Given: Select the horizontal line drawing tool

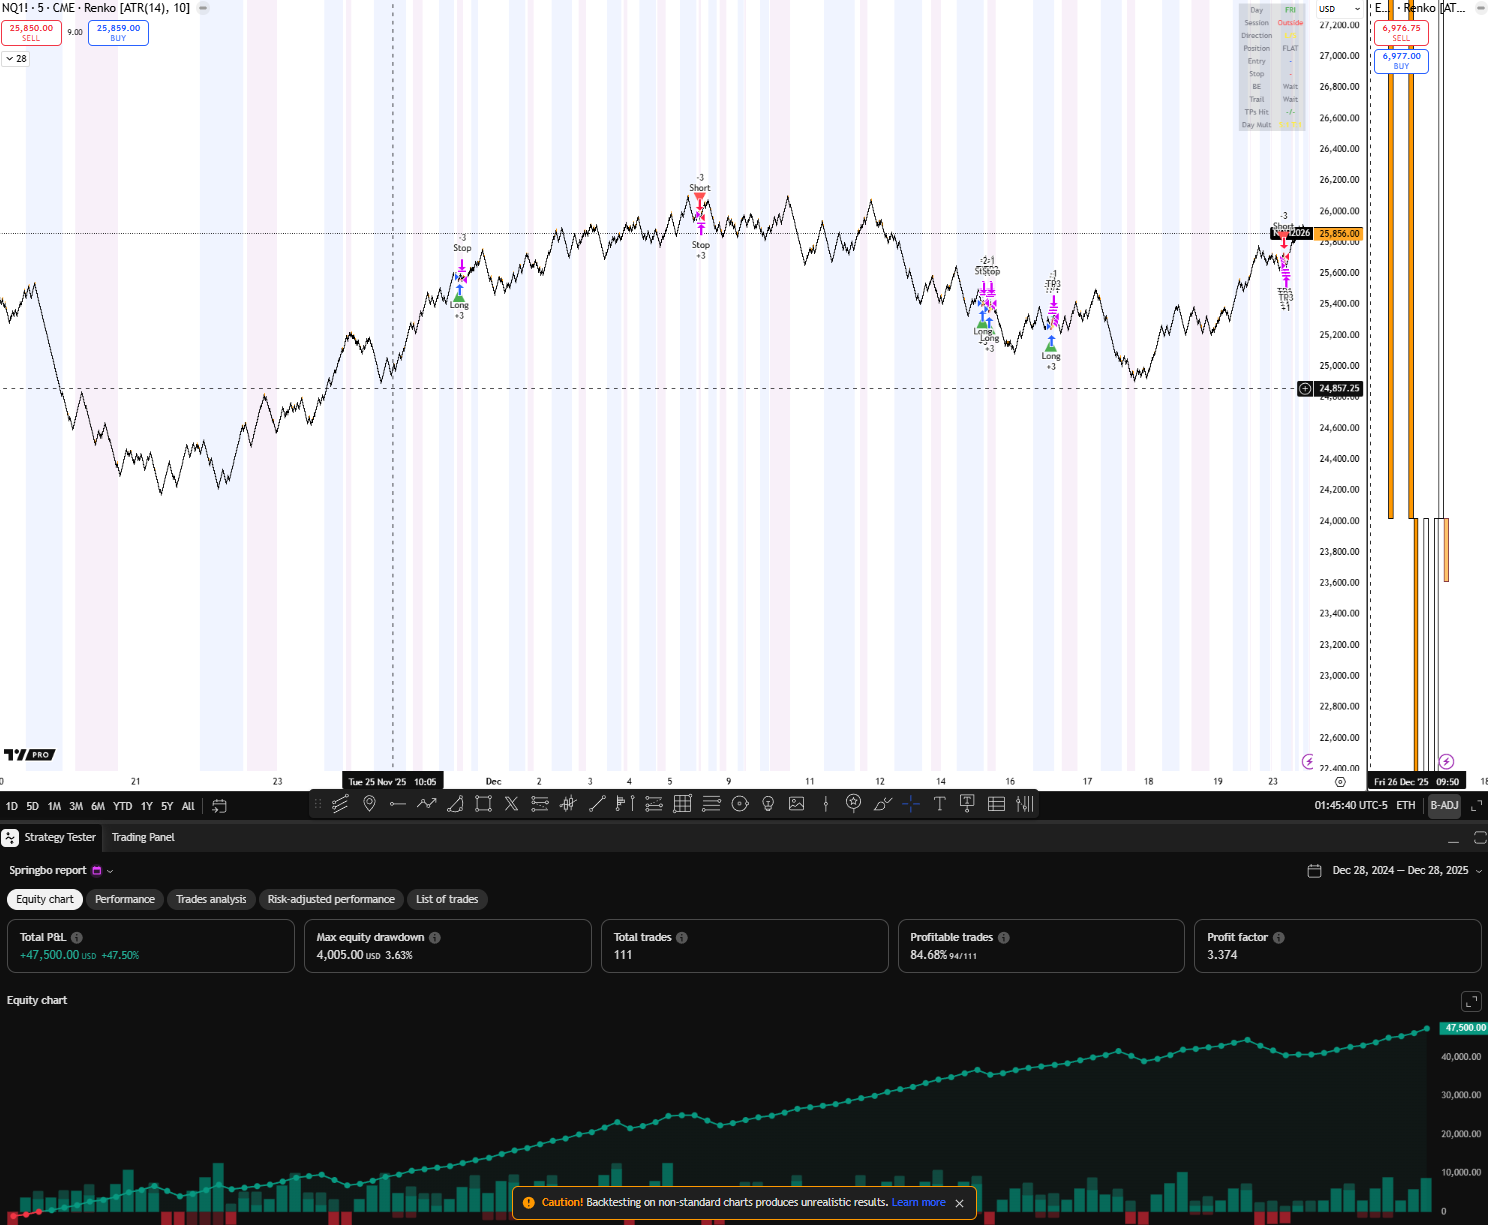Looking at the screenshot, I should click(x=397, y=804).
